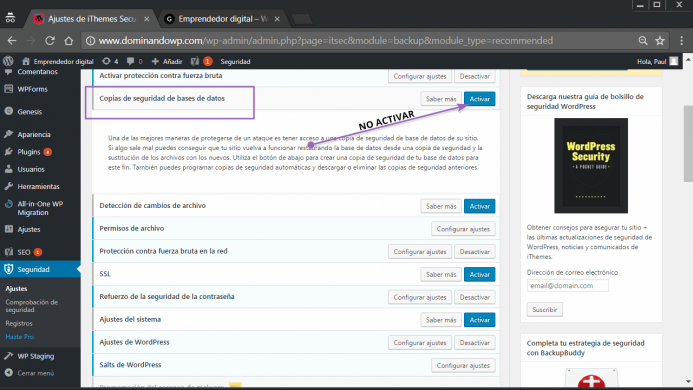Click the Suscribir button
693x390 pixels.
pyautogui.click(x=544, y=310)
